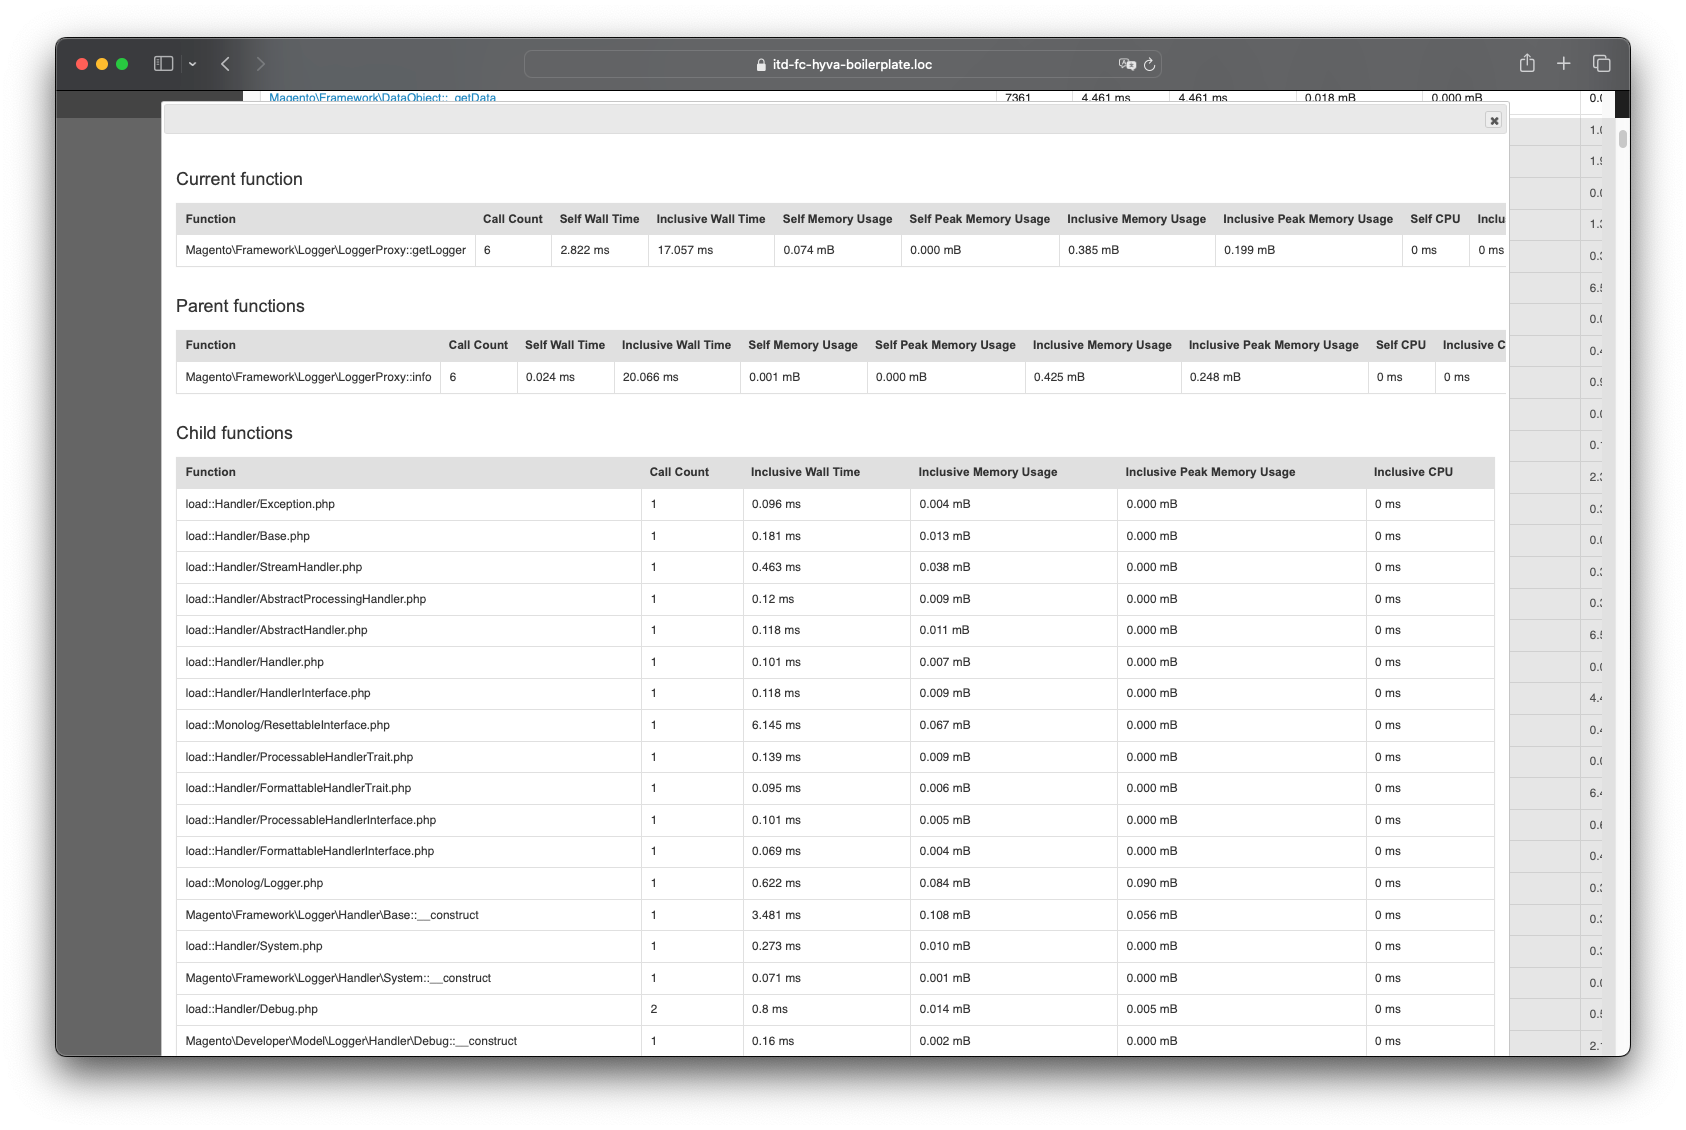Select load::Handler/AbstractHandler.php row
The width and height of the screenshot is (1686, 1130).
[835, 630]
